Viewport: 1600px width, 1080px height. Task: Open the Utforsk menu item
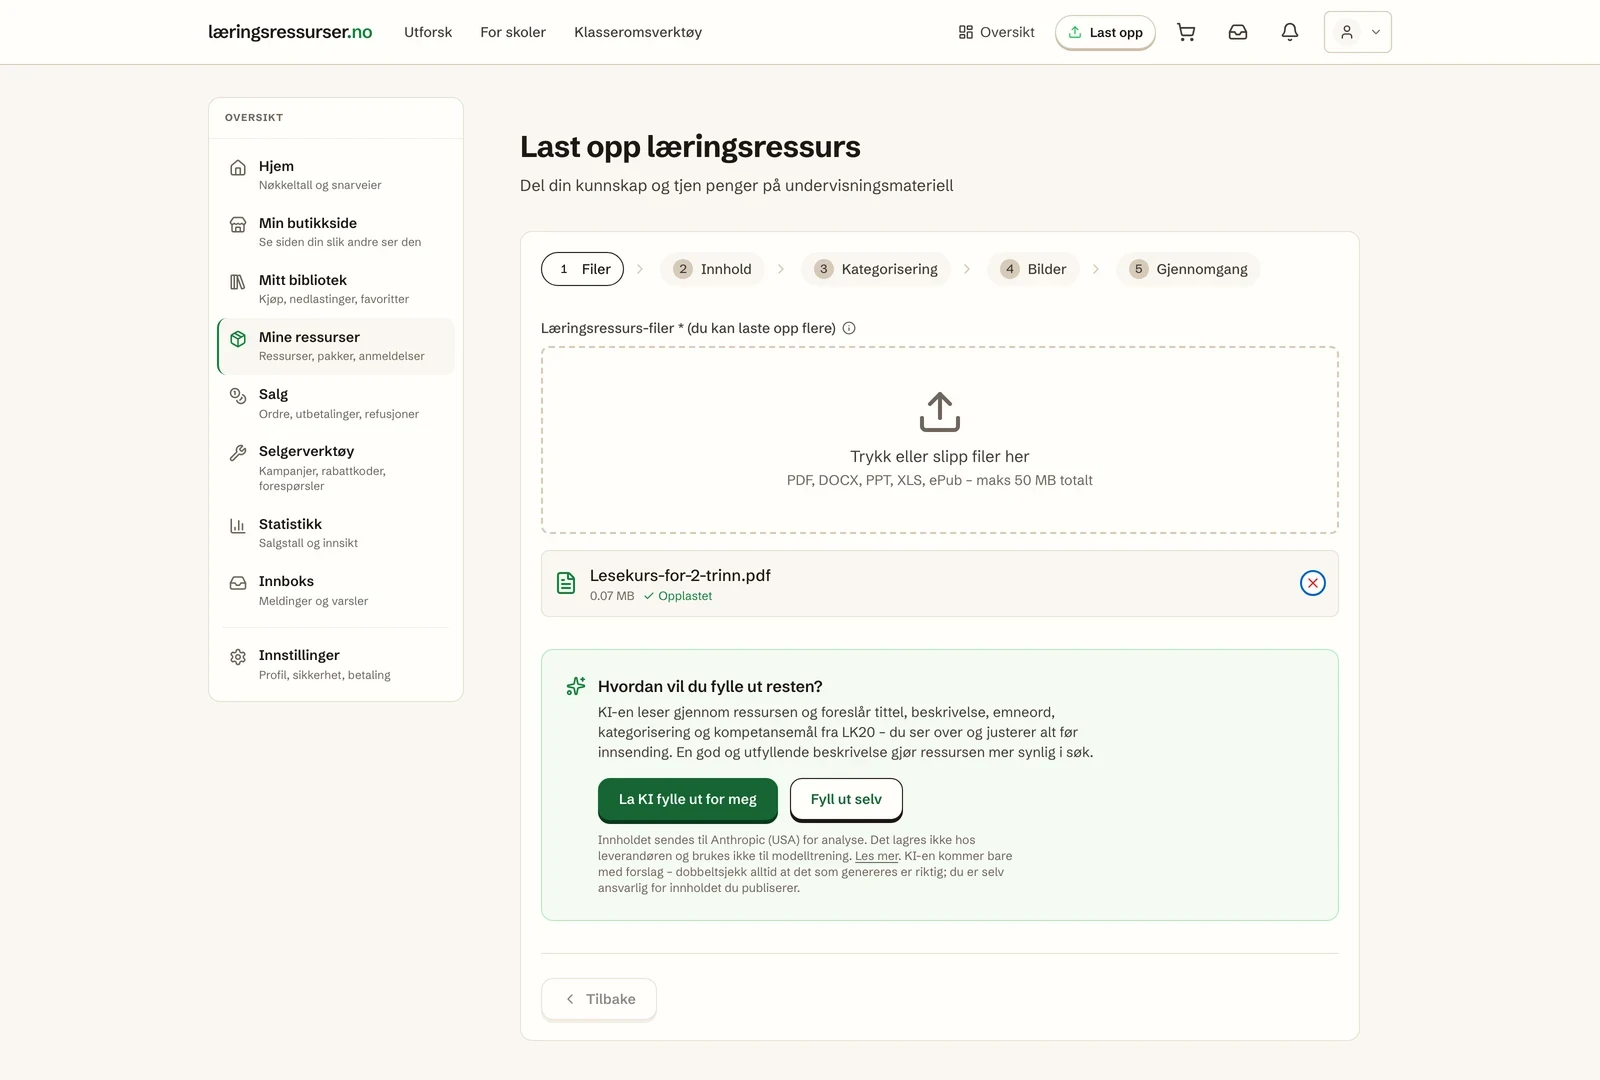point(428,32)
